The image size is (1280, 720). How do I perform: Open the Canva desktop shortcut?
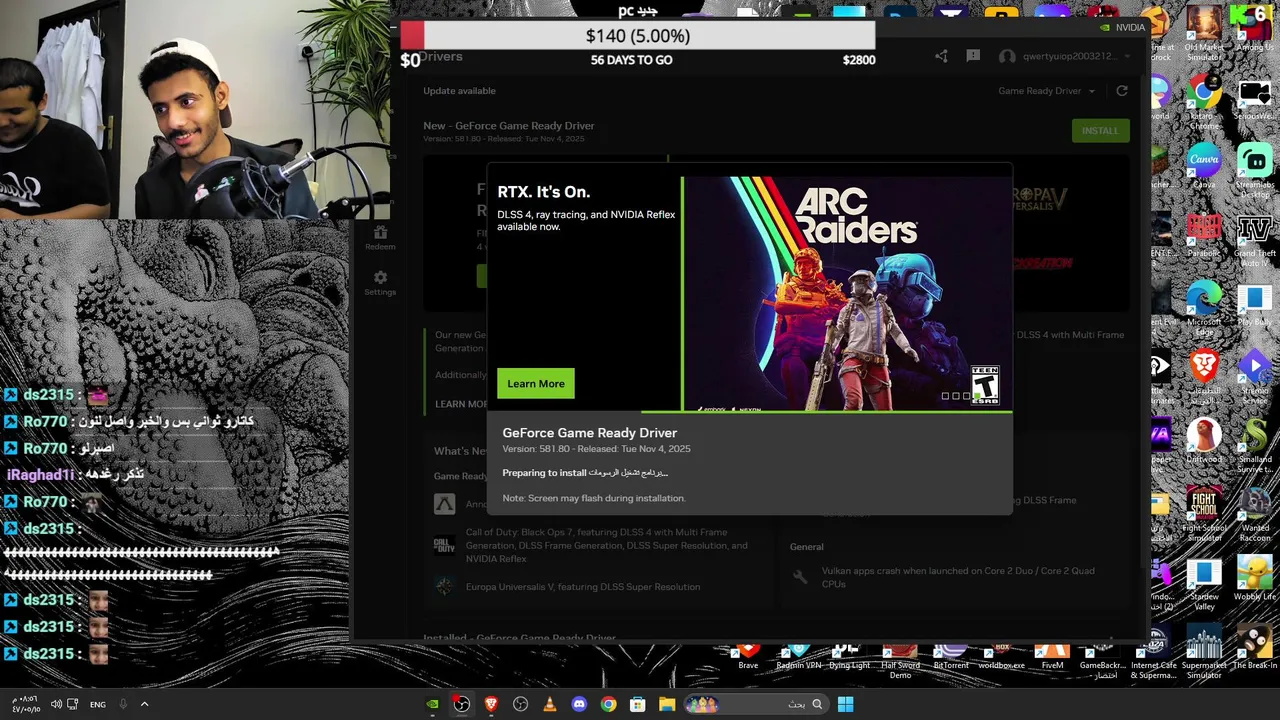pos(1204,167)
